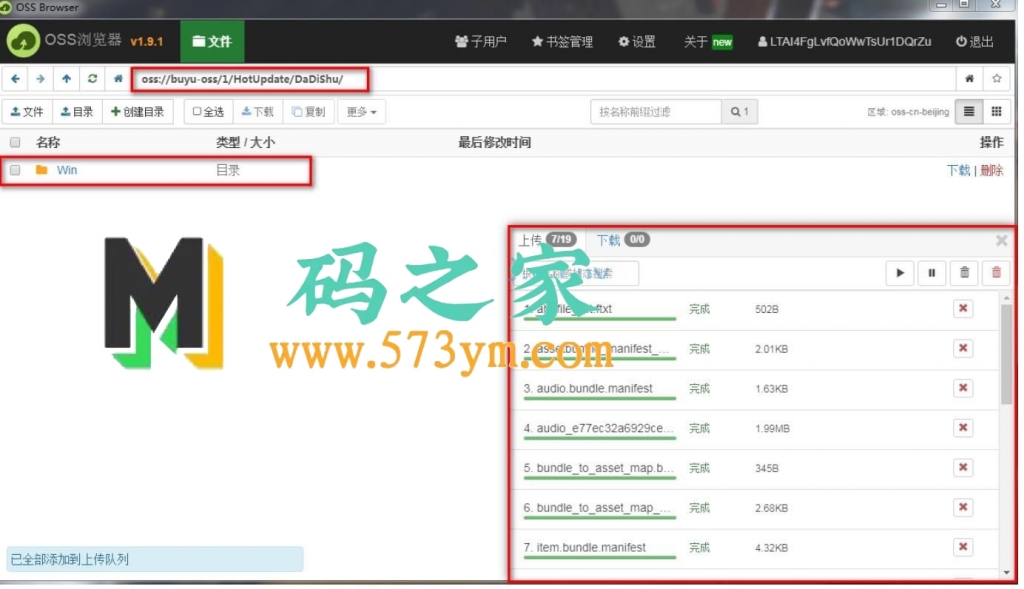Go back with the left arrow
Screen dimensions: 1024x589
16,79
